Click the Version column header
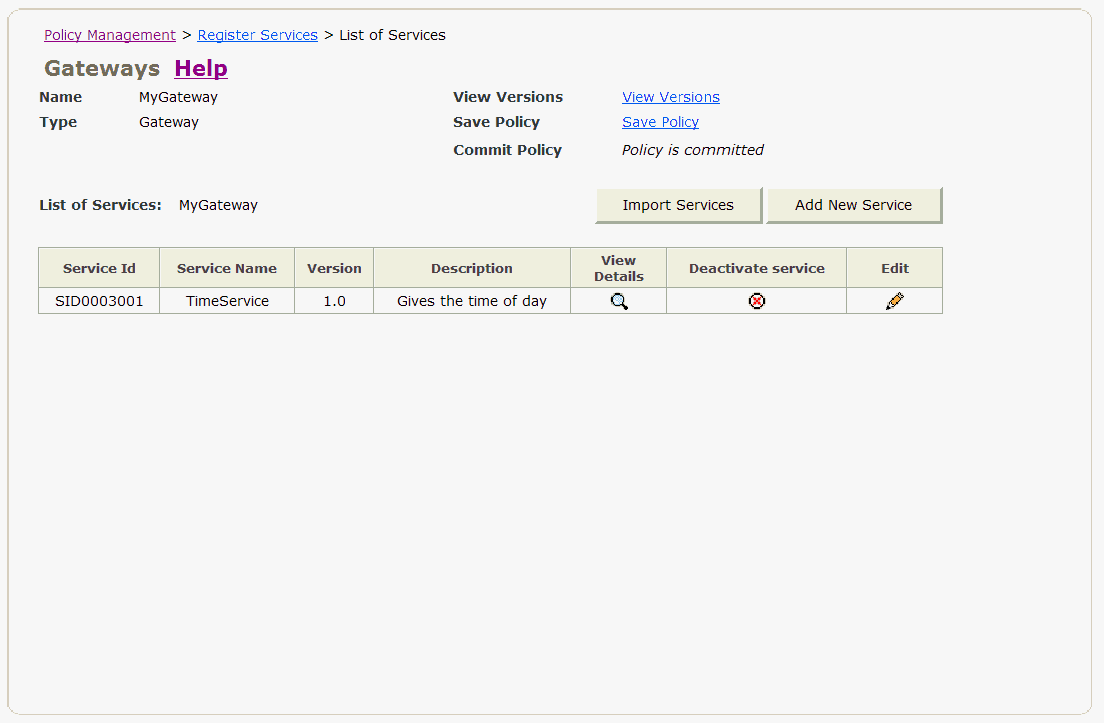Image resolution: width=1104 pixels, height=723 pixels. click(334, 268)
